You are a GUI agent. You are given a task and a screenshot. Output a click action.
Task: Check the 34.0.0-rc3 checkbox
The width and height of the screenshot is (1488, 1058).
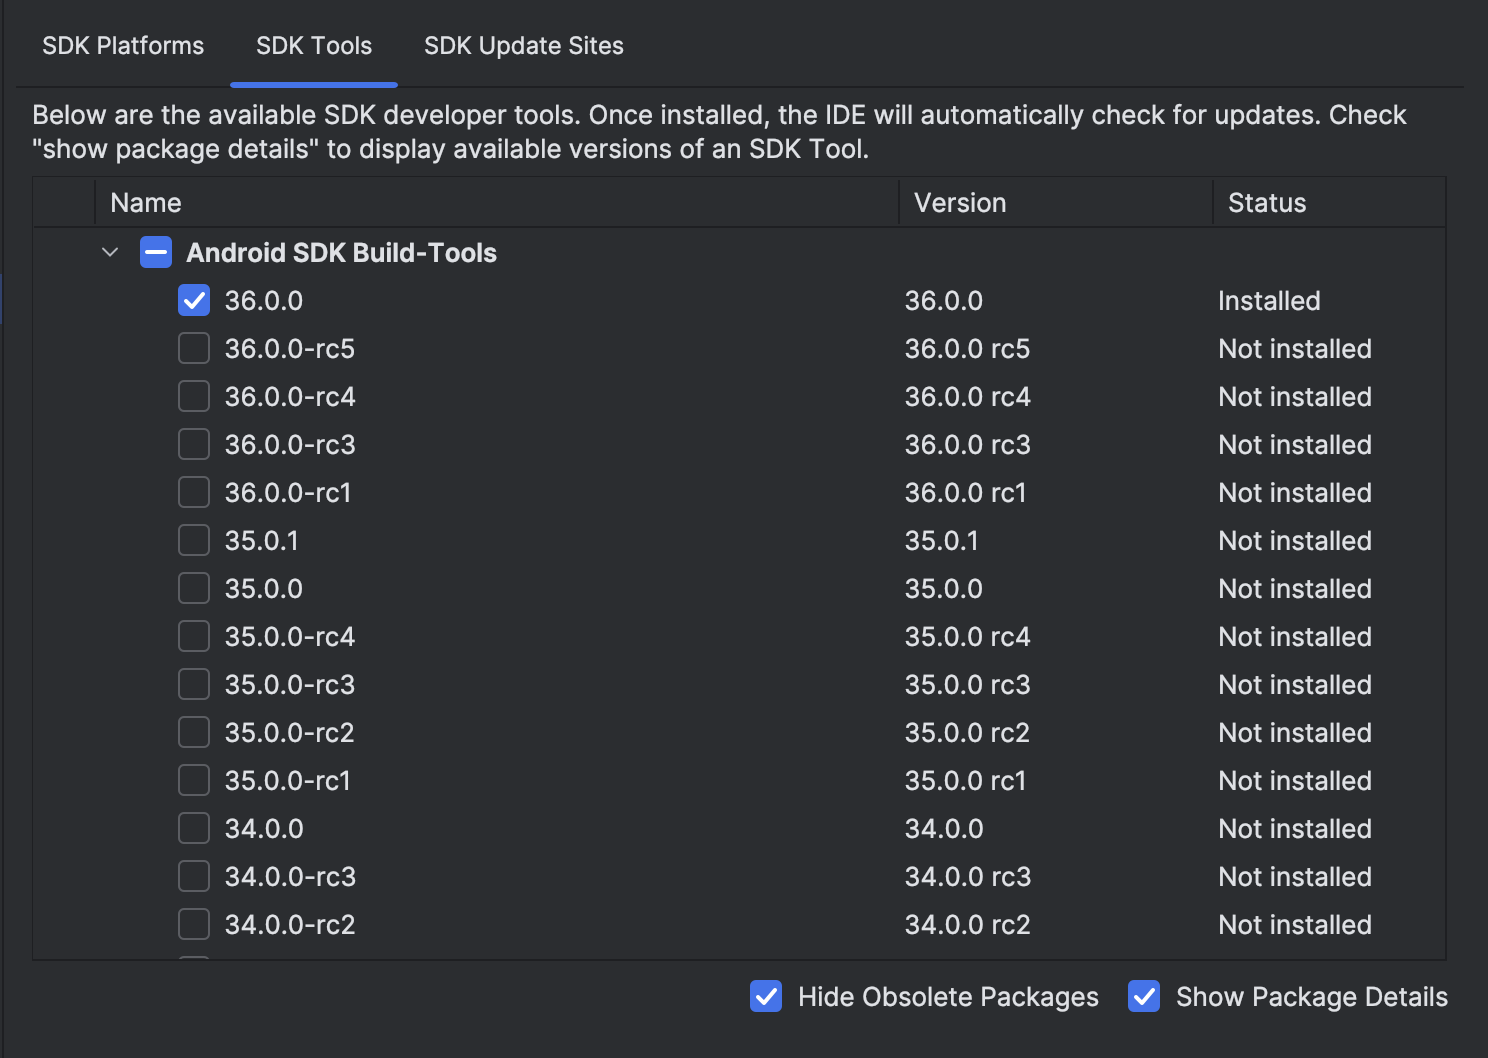coord(194,876)
